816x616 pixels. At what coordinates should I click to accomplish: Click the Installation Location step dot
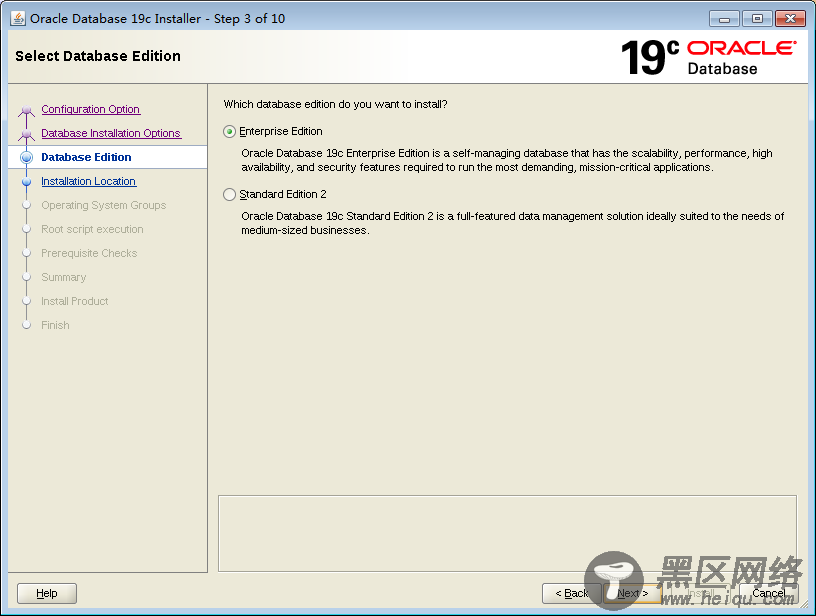pos(27,182)
